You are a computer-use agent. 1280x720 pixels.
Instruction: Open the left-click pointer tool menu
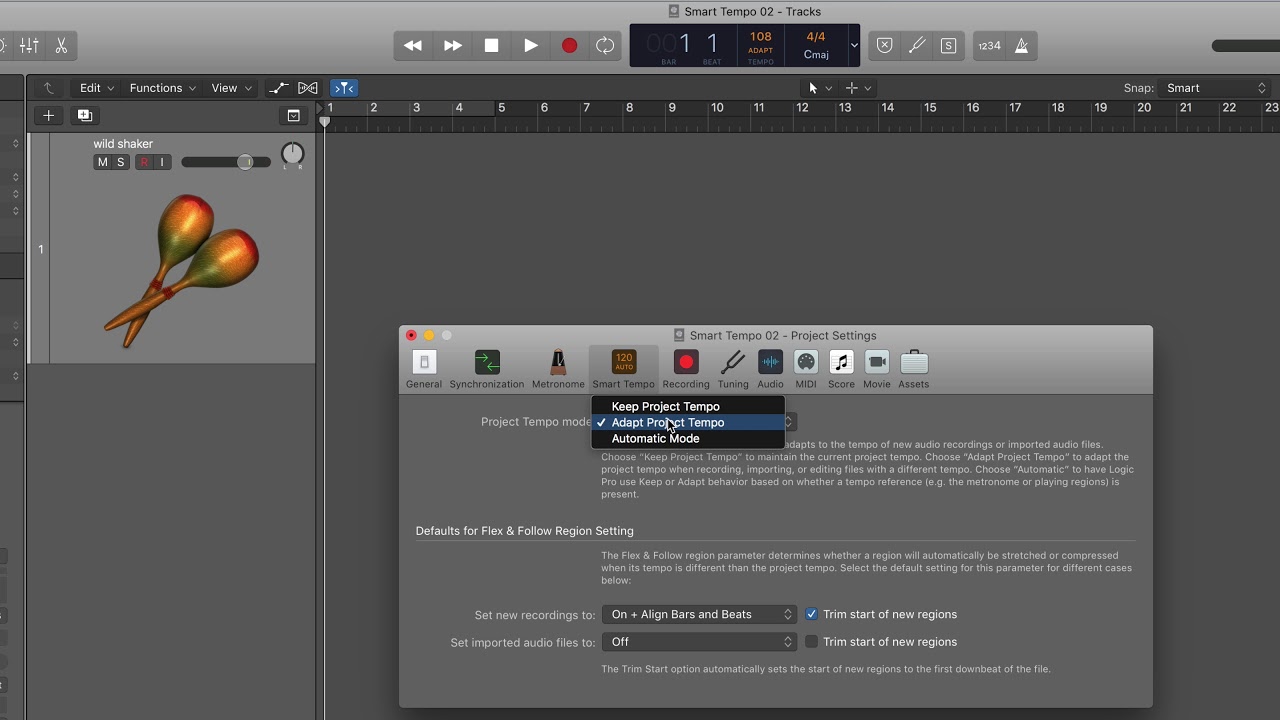click(x=819, y=88)
